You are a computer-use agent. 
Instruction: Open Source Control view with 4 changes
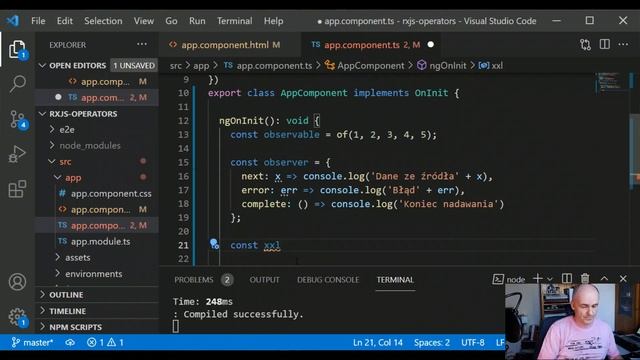tap(17, 119)
